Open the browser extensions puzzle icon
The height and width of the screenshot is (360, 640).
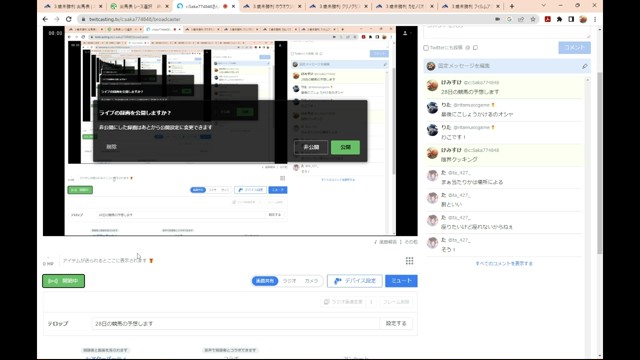pyautogui.click(x=559, y=19)
